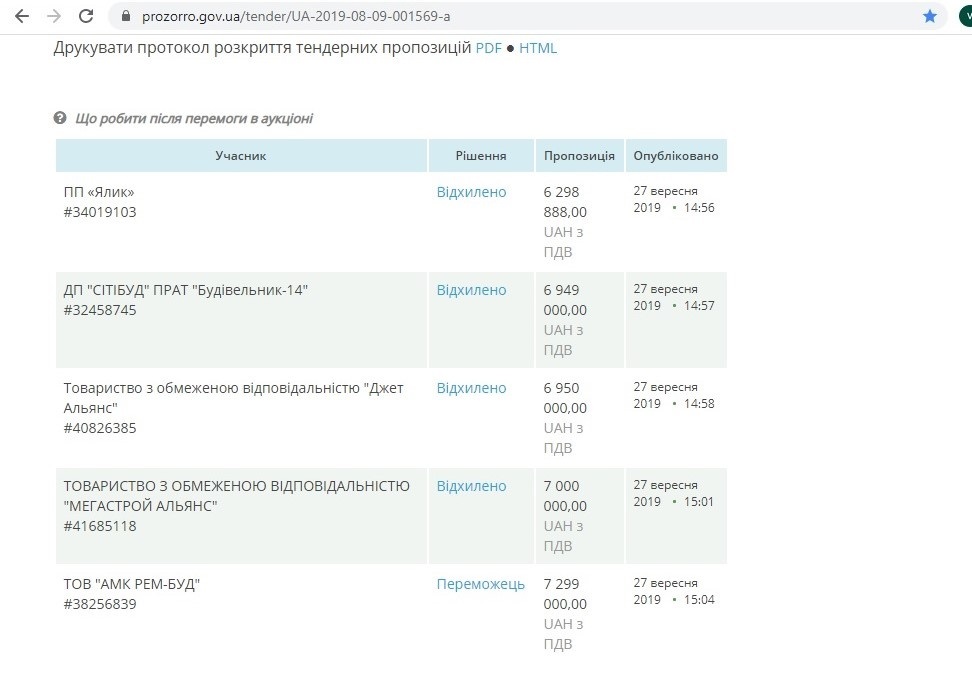Select participant name ПП «Ялик»
The image size is (972, 692).
coord(99,192)
